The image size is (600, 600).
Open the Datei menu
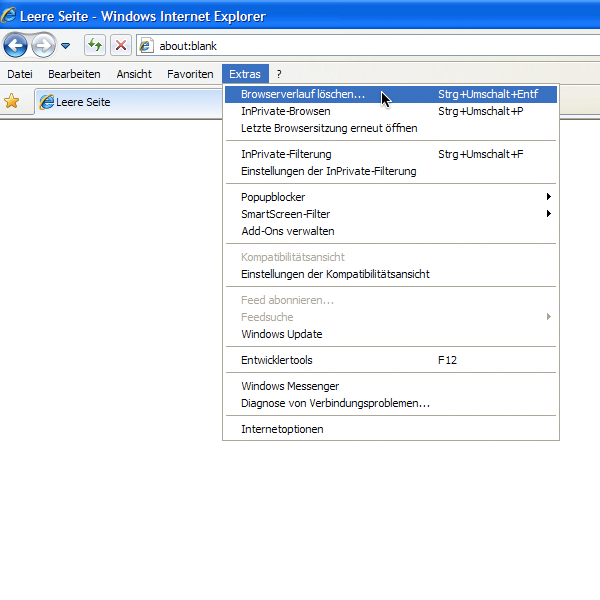tap(20, 74)
